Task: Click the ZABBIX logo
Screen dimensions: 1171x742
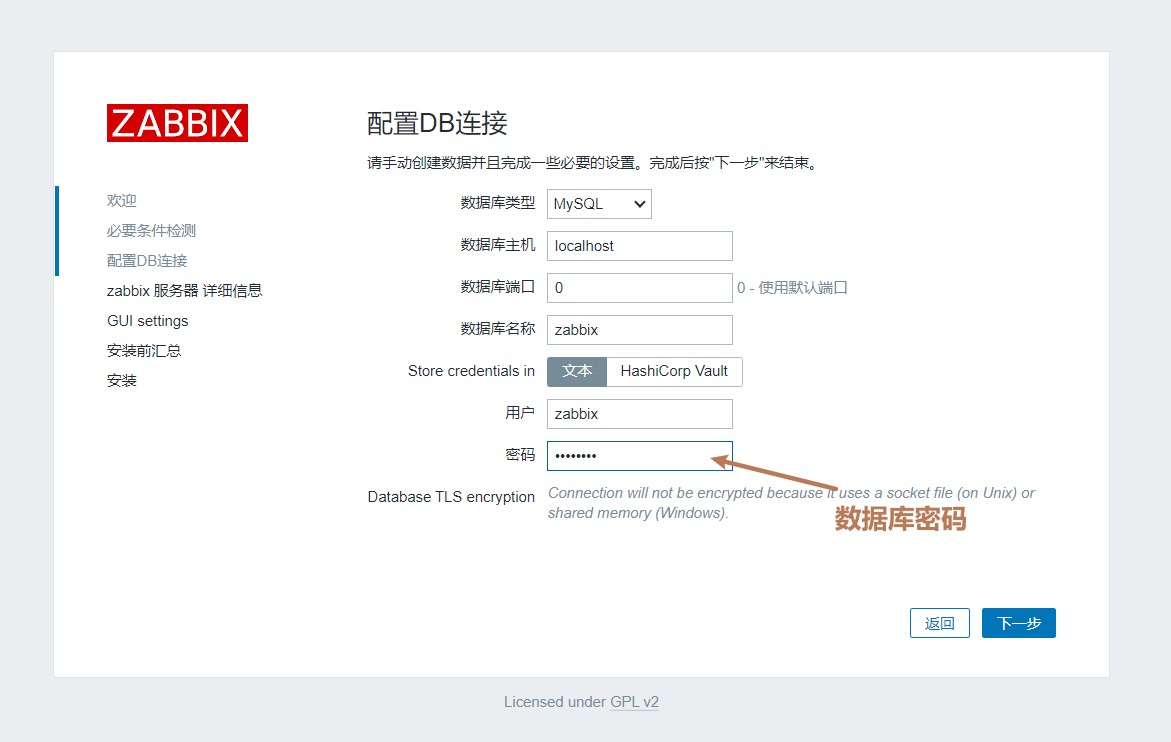Action: pos(177,123)
